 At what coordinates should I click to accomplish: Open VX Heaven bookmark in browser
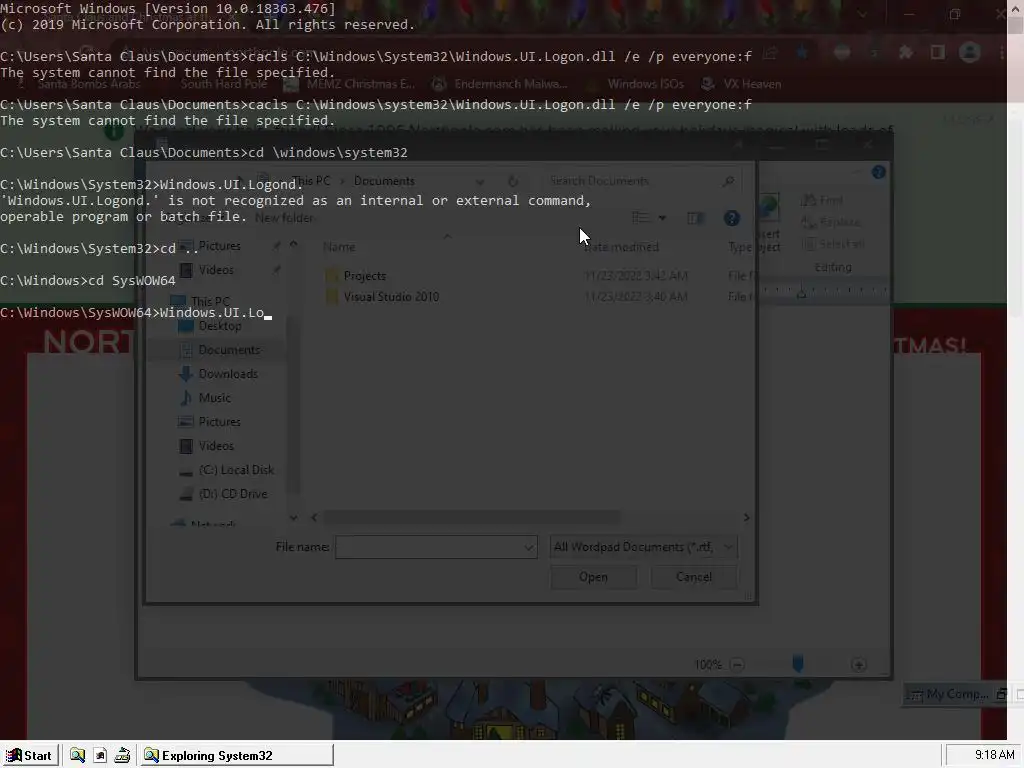pyautogui.click(x=741, y=84)
